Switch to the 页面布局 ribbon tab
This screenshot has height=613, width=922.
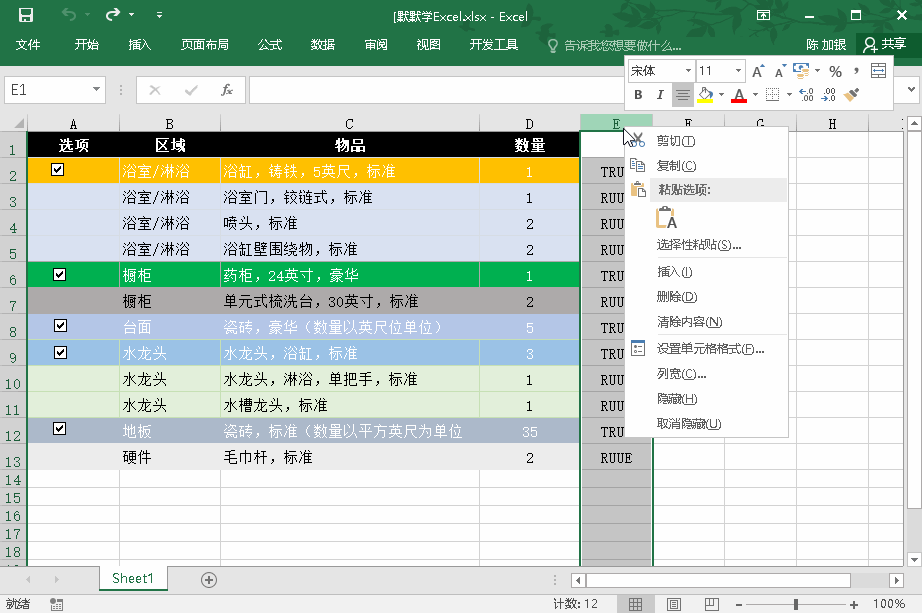pos(204,45)
